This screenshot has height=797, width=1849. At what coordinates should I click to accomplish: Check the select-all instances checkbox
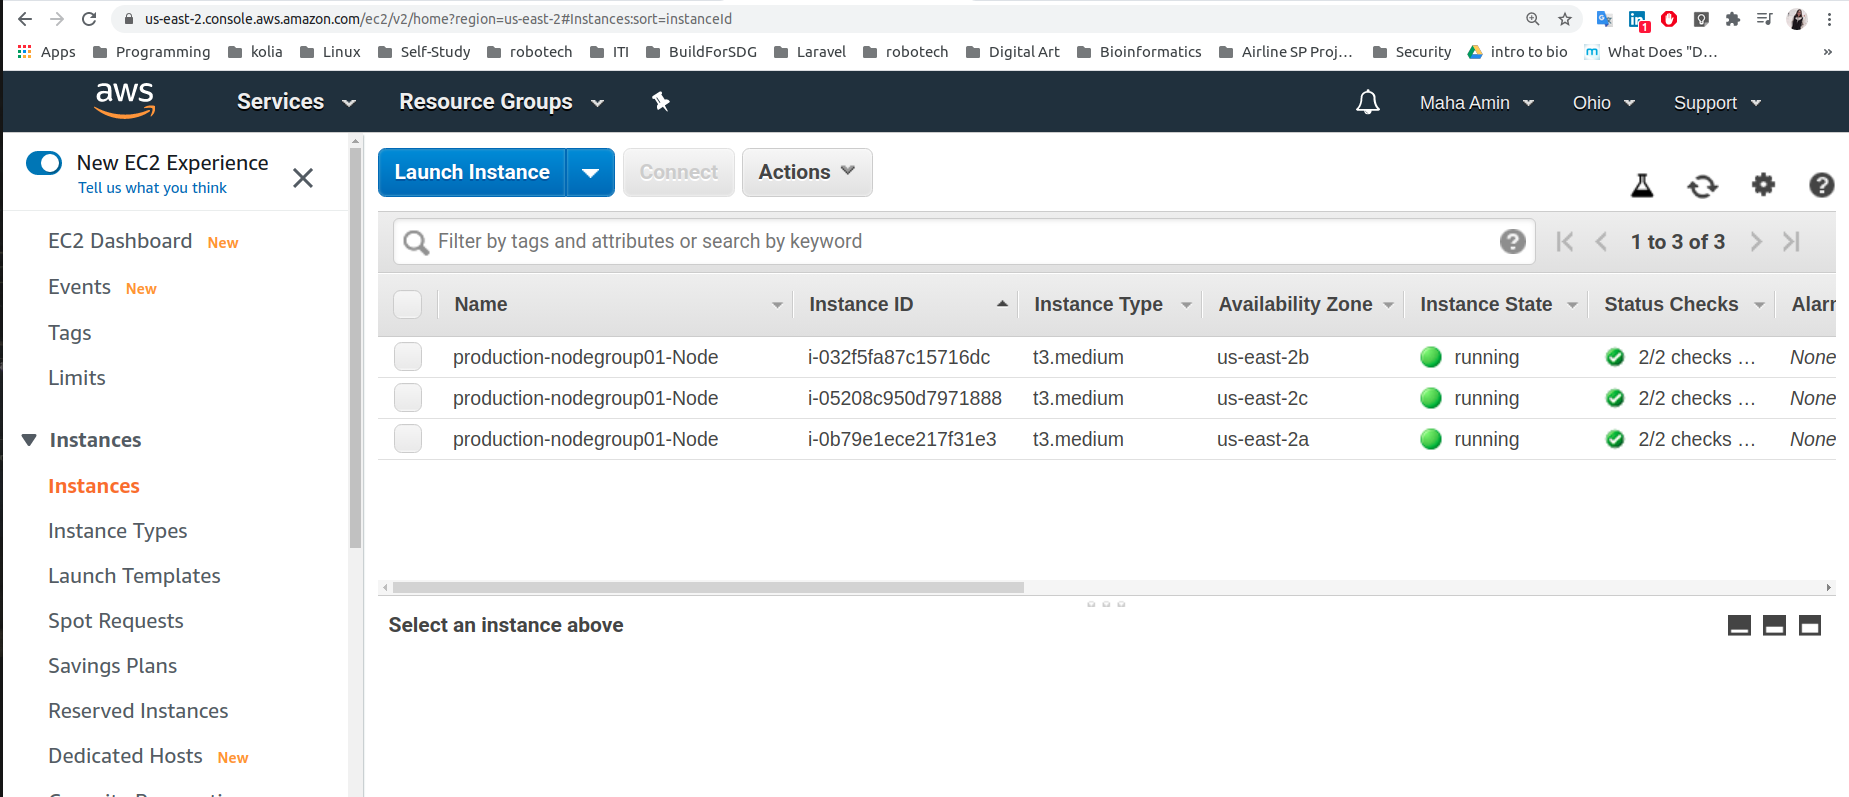pyautogui.click(x=408, y=304)
